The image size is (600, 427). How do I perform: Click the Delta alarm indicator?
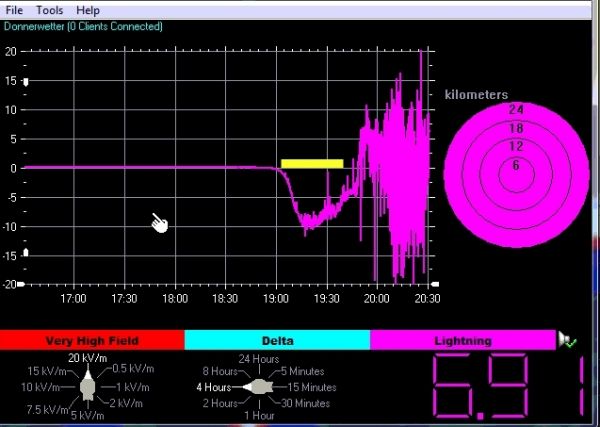coord(277,341)
